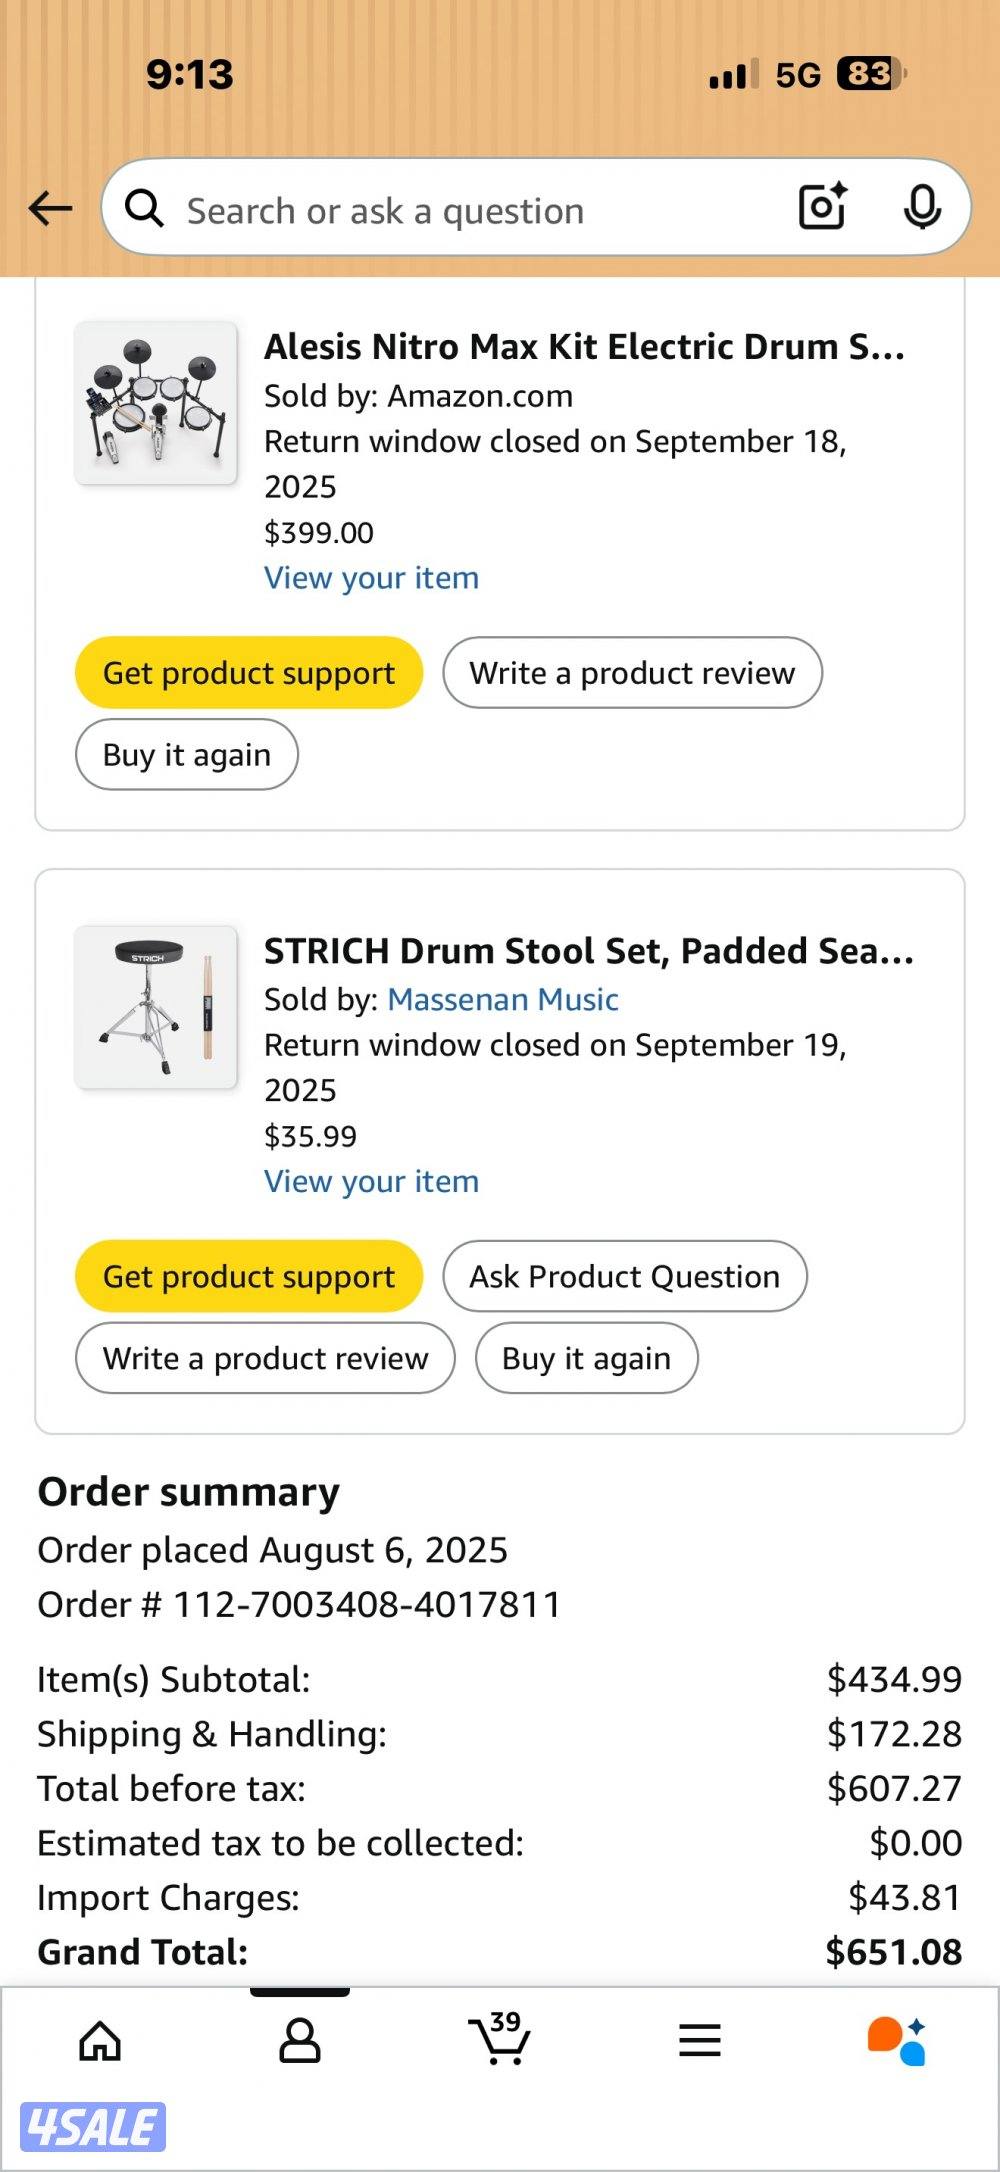This screenshot has width=1000, height=2172.
Task: View your item for STRICH Drum Stool
Action: pyautogui.click(x=371, y=1182)
